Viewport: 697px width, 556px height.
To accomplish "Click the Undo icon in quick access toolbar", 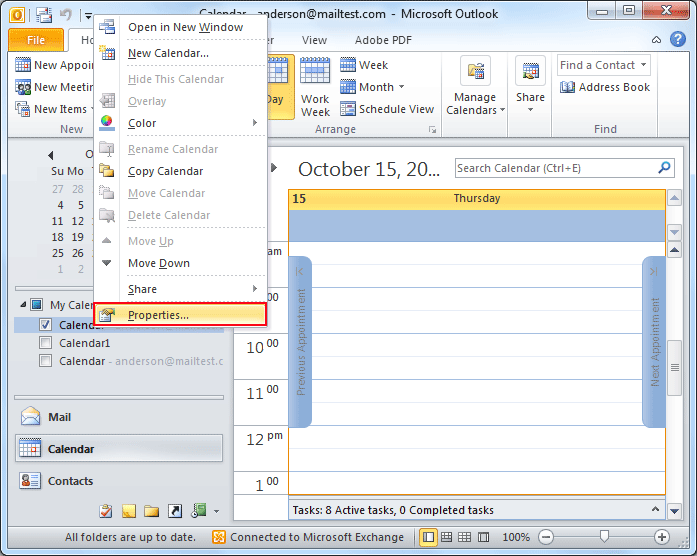I will (x=66, y=15).
